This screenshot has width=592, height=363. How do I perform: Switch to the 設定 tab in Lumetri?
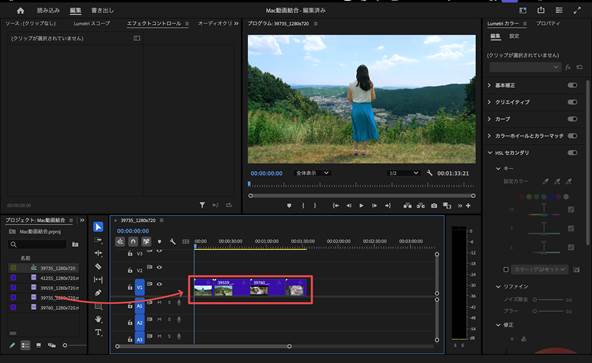514,36
